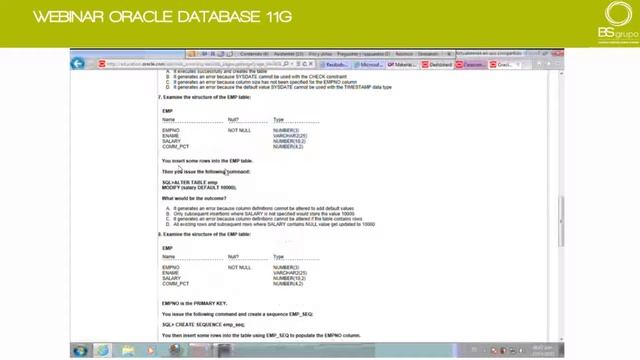Open the Windows Start orb
The height and width of the screenshot is (360, 640).
(80, 350)
